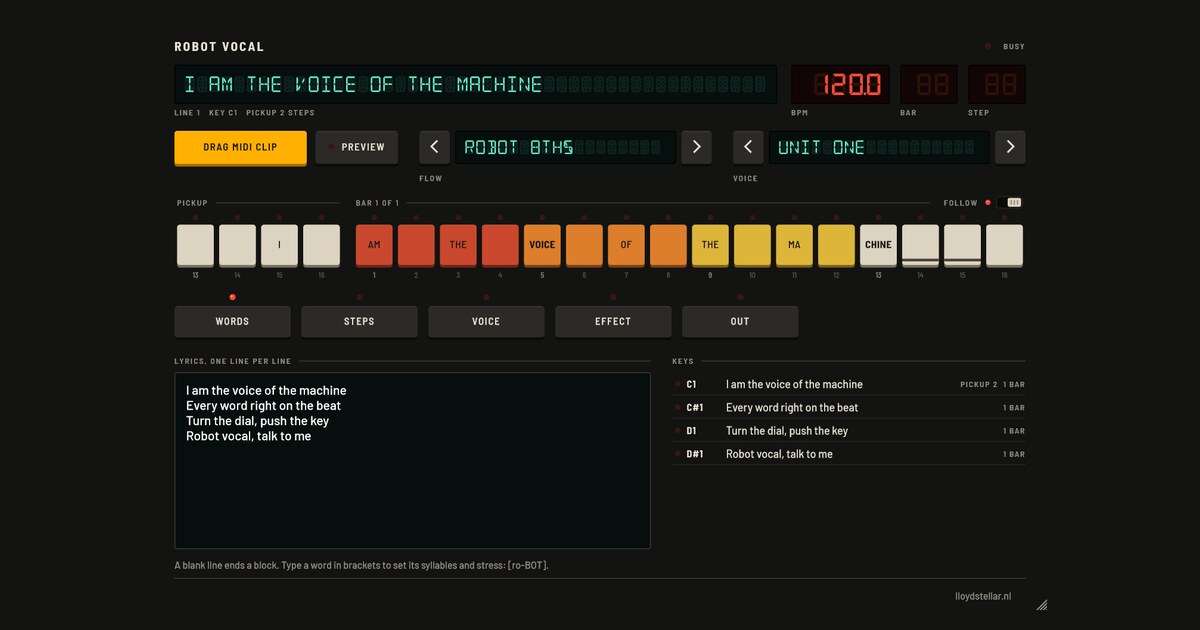
Task: Select bar step pad number 14
Action: [920, 245]
